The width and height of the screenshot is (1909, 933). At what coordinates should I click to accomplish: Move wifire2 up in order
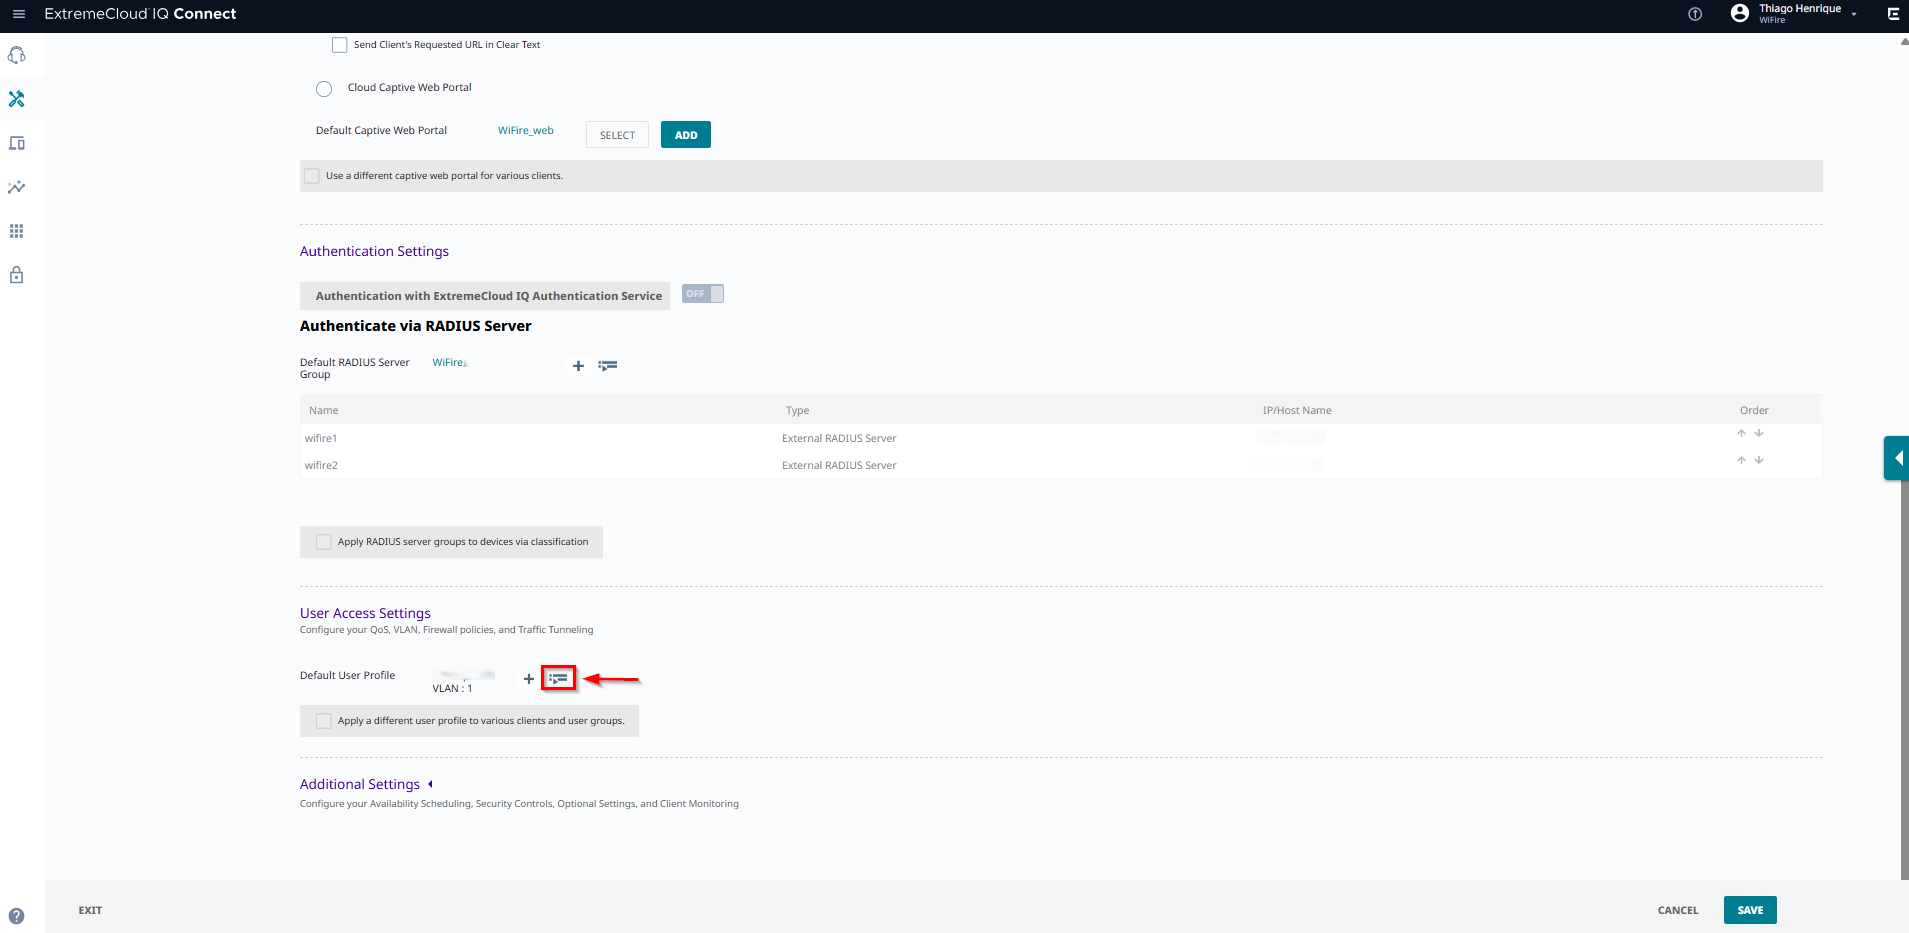click(1741, 460)
